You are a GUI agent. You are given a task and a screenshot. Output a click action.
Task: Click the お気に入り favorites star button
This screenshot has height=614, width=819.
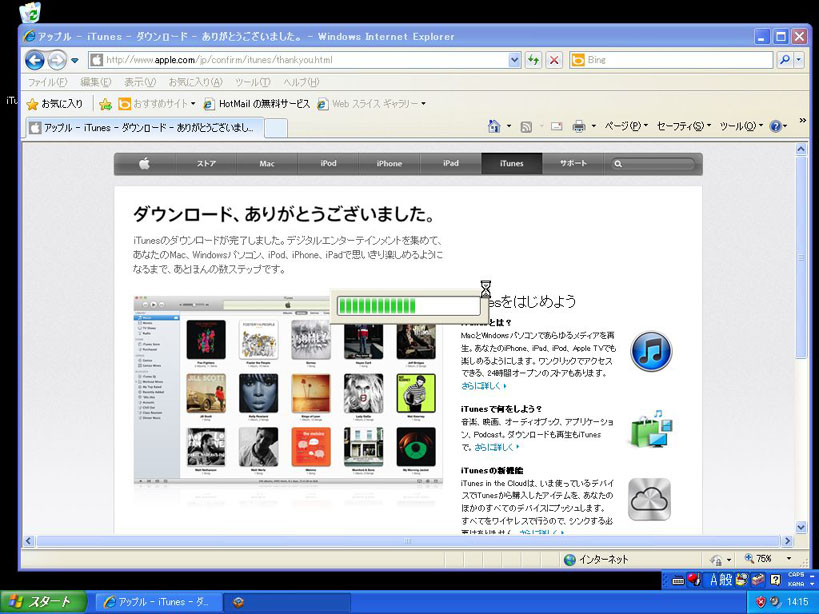[x=54, y=104]
